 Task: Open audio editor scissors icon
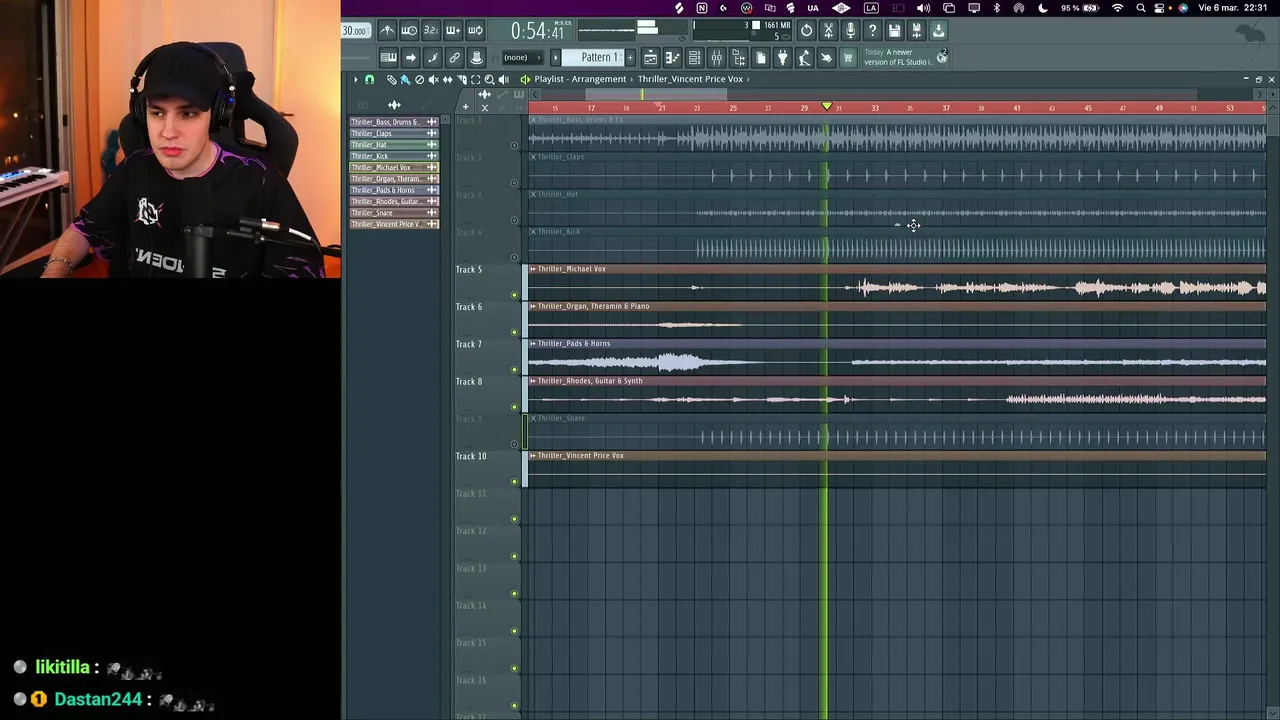point(828,30)
